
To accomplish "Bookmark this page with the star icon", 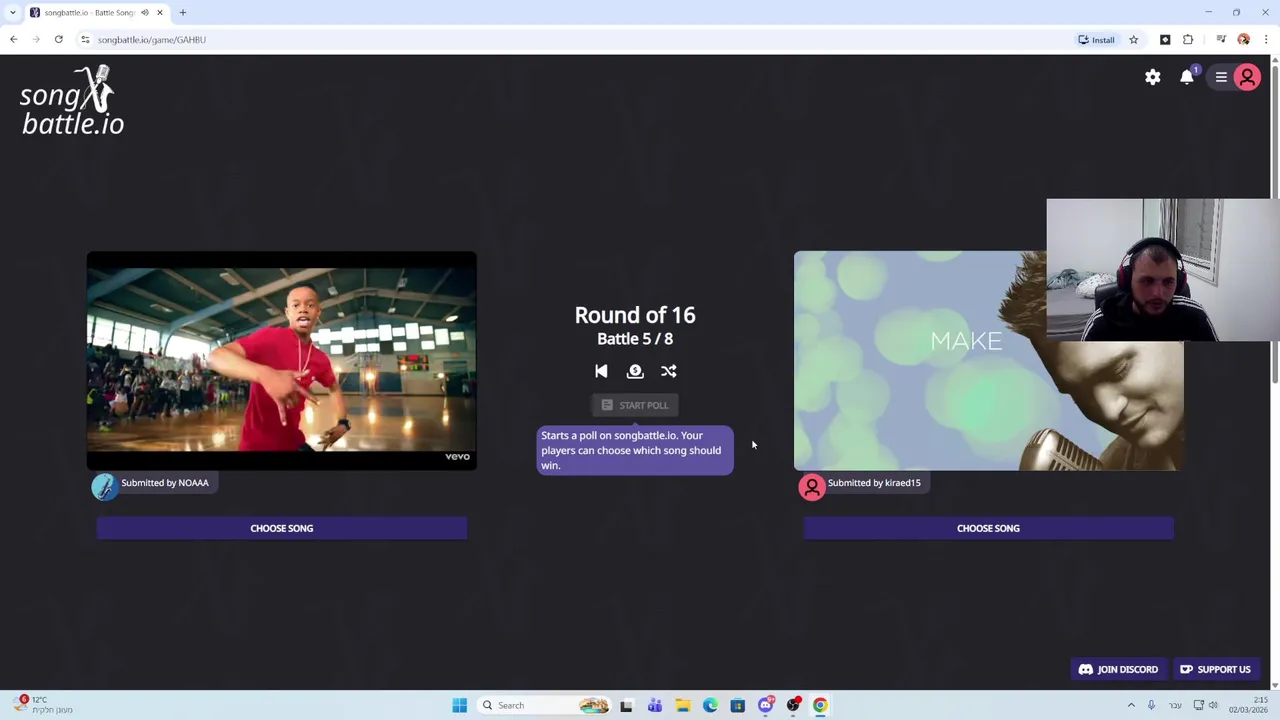I will [x=1134, y=39].
